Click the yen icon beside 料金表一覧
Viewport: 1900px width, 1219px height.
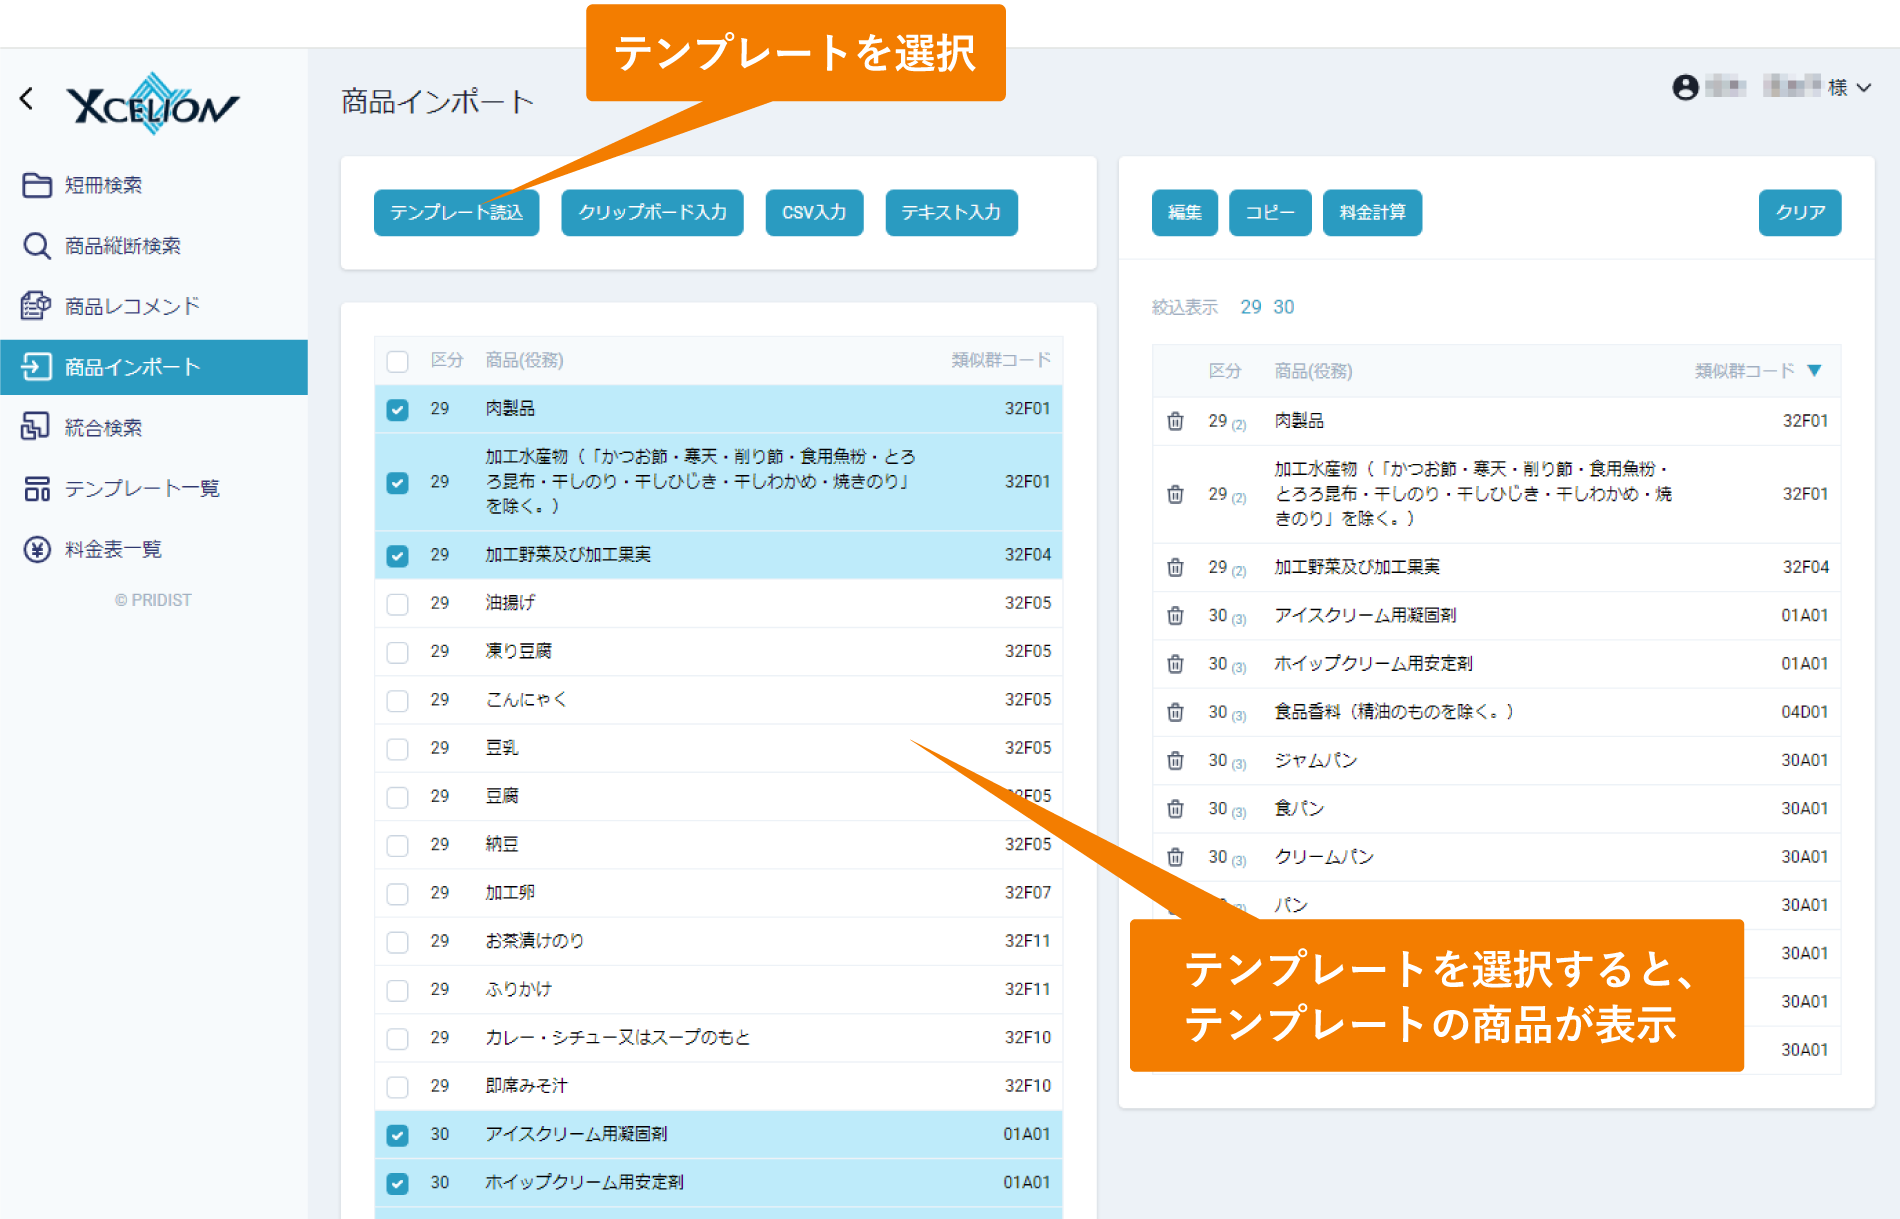[x=37, y=549]
